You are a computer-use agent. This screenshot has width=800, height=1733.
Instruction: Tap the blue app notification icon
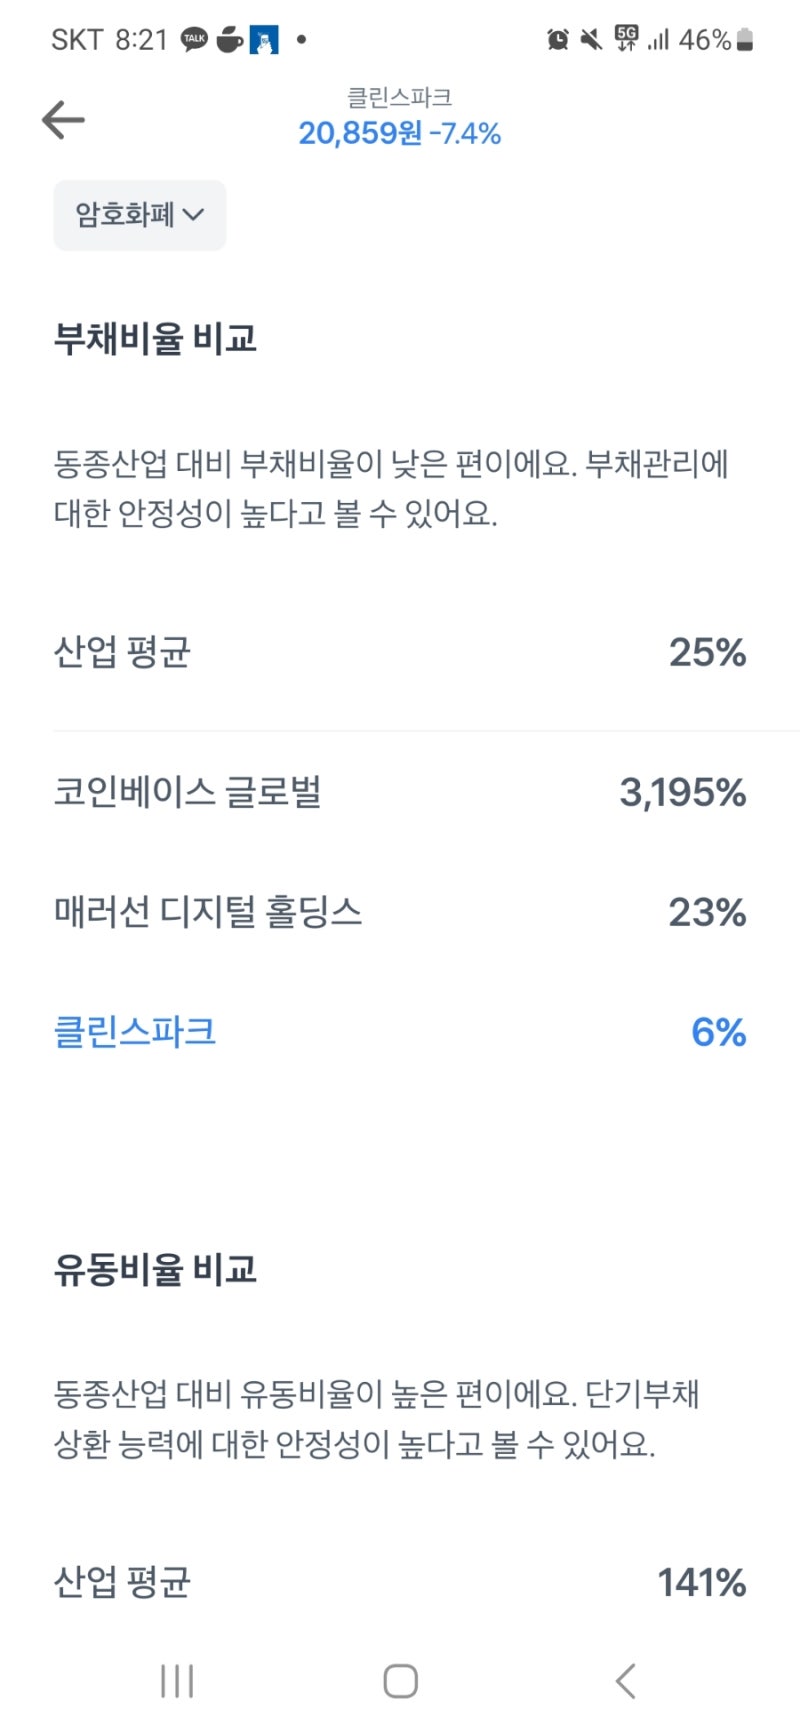263,40
